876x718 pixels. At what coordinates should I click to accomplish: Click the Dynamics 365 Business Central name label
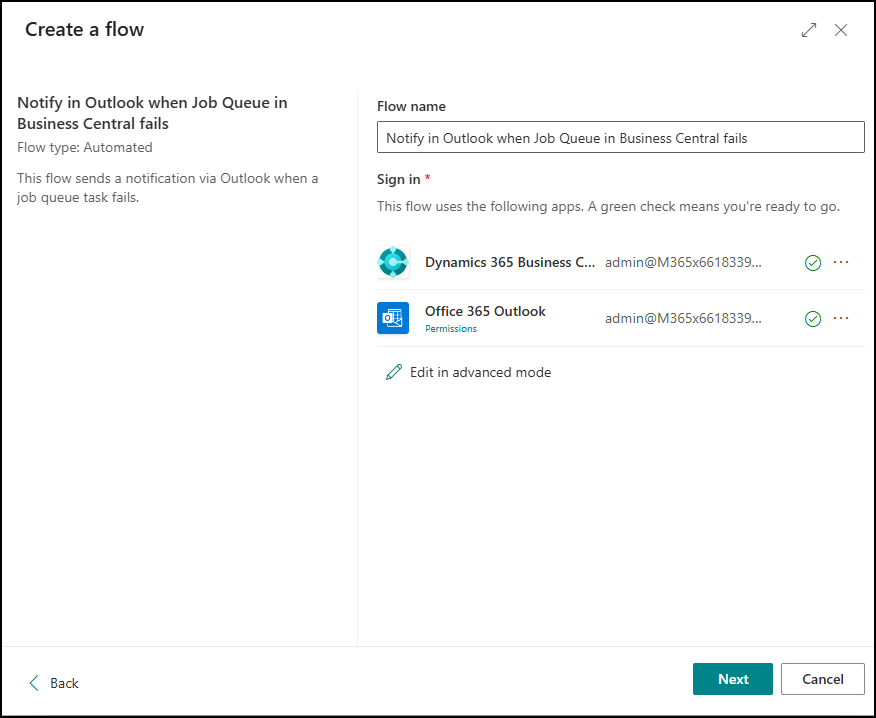(x=510, y=262)
